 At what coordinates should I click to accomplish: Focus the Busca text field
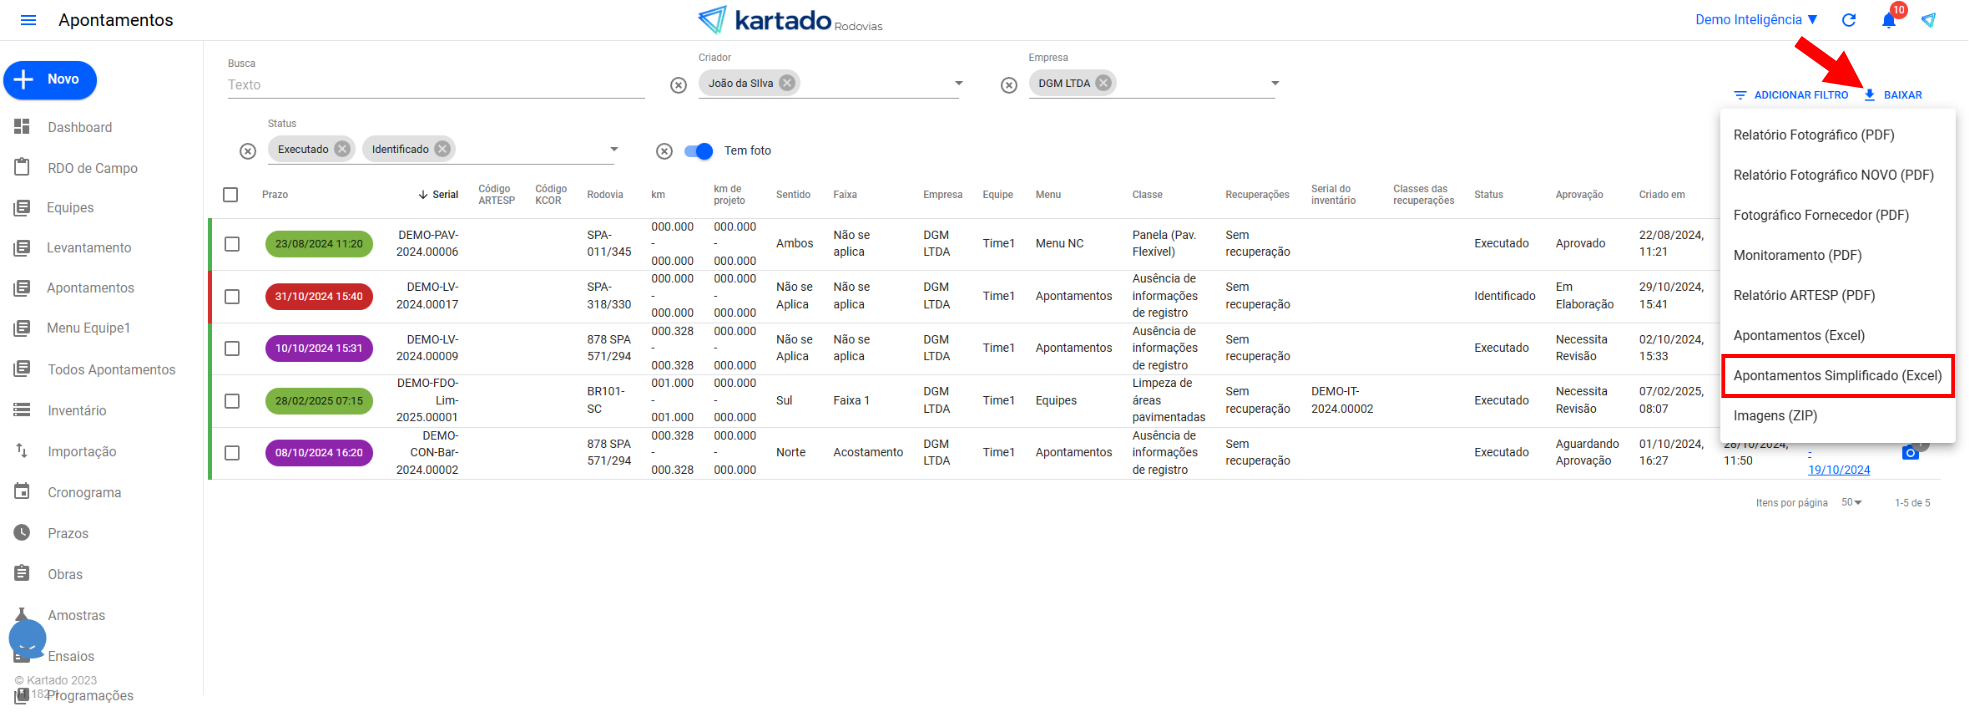pos(435,85)
